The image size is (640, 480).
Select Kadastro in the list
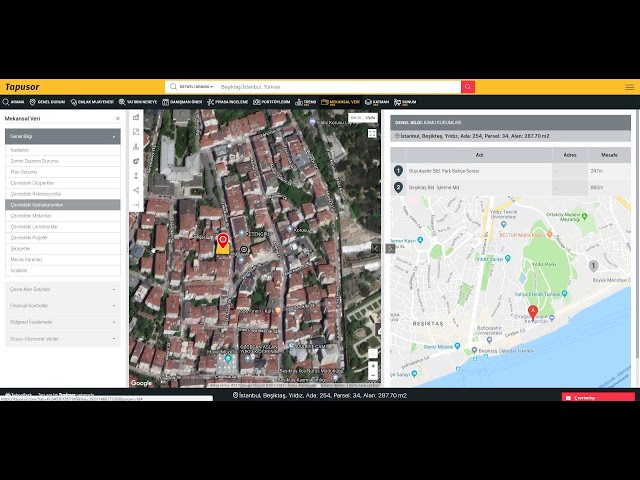(x=62, y=150)
